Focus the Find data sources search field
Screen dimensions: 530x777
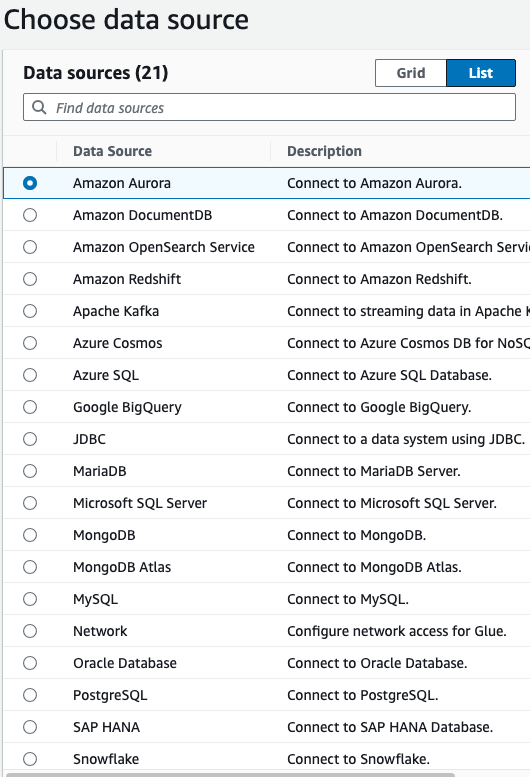pyautogui.click(x=269, y=107)
